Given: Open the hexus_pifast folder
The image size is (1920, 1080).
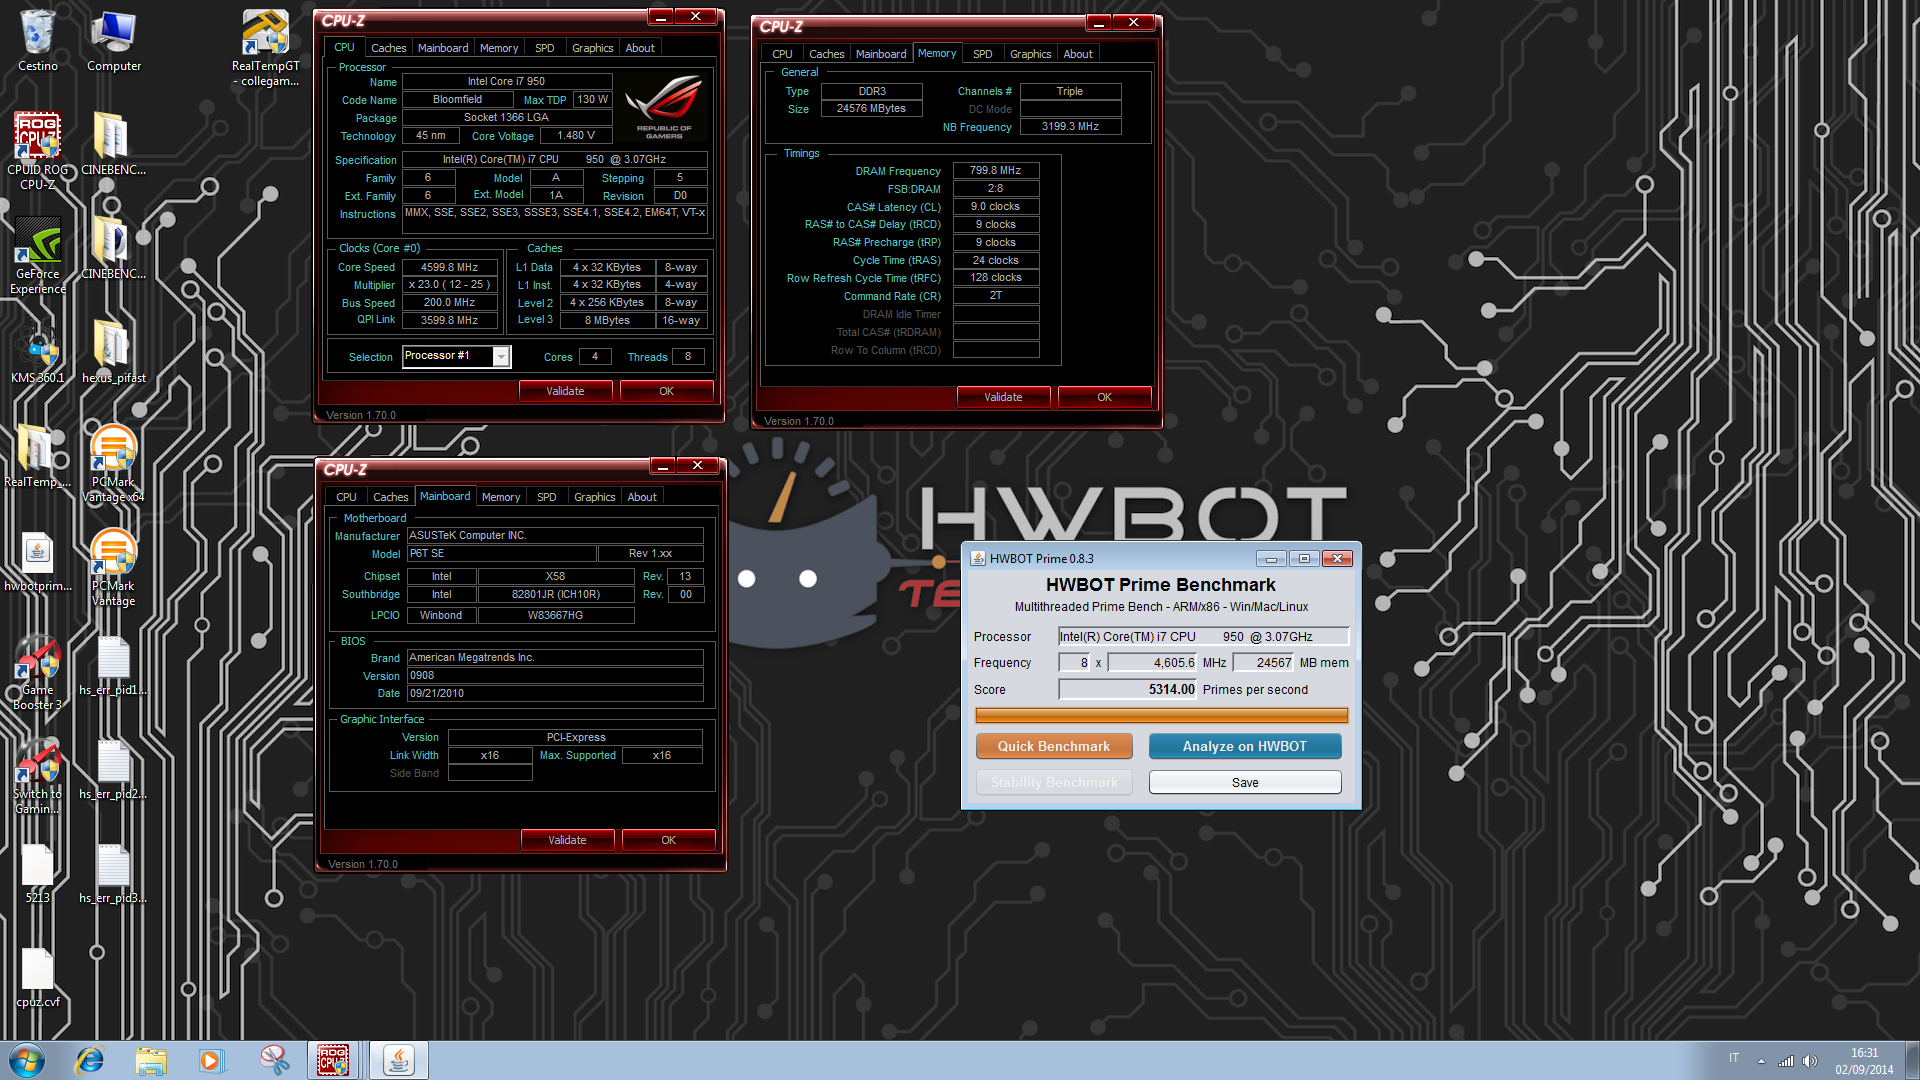Looking at the screenshot, I should coord(113,352).
